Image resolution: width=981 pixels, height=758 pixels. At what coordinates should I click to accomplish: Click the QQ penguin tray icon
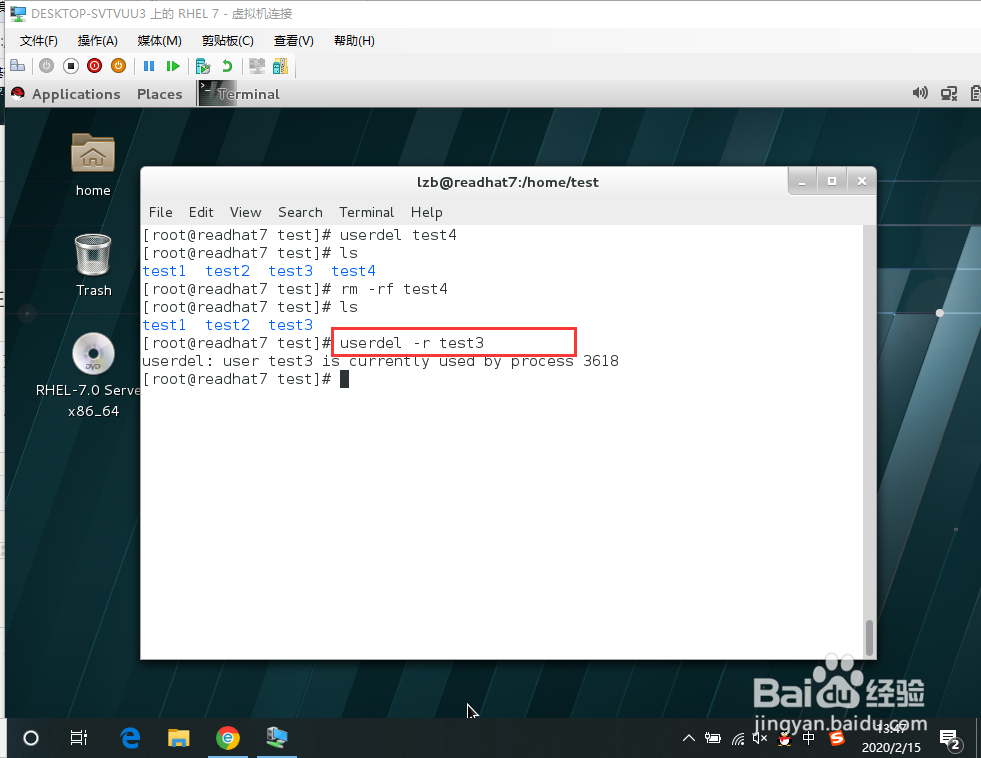point(785,739)
